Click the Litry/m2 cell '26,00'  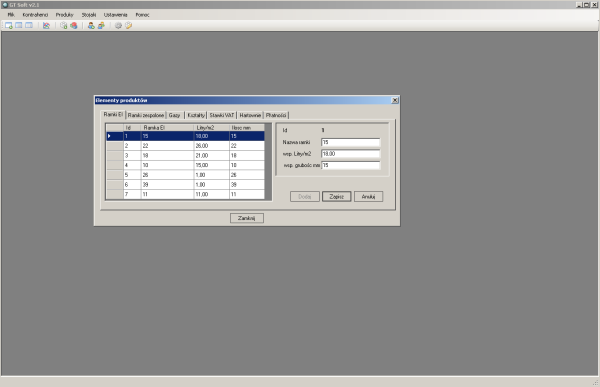click(x=212, y=146)
